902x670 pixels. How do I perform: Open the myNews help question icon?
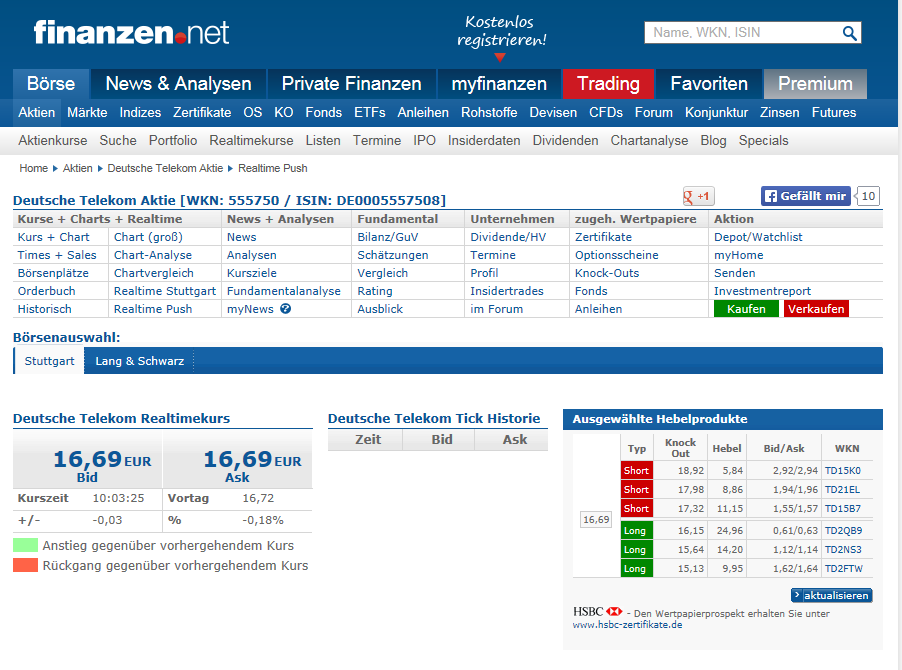285,309
